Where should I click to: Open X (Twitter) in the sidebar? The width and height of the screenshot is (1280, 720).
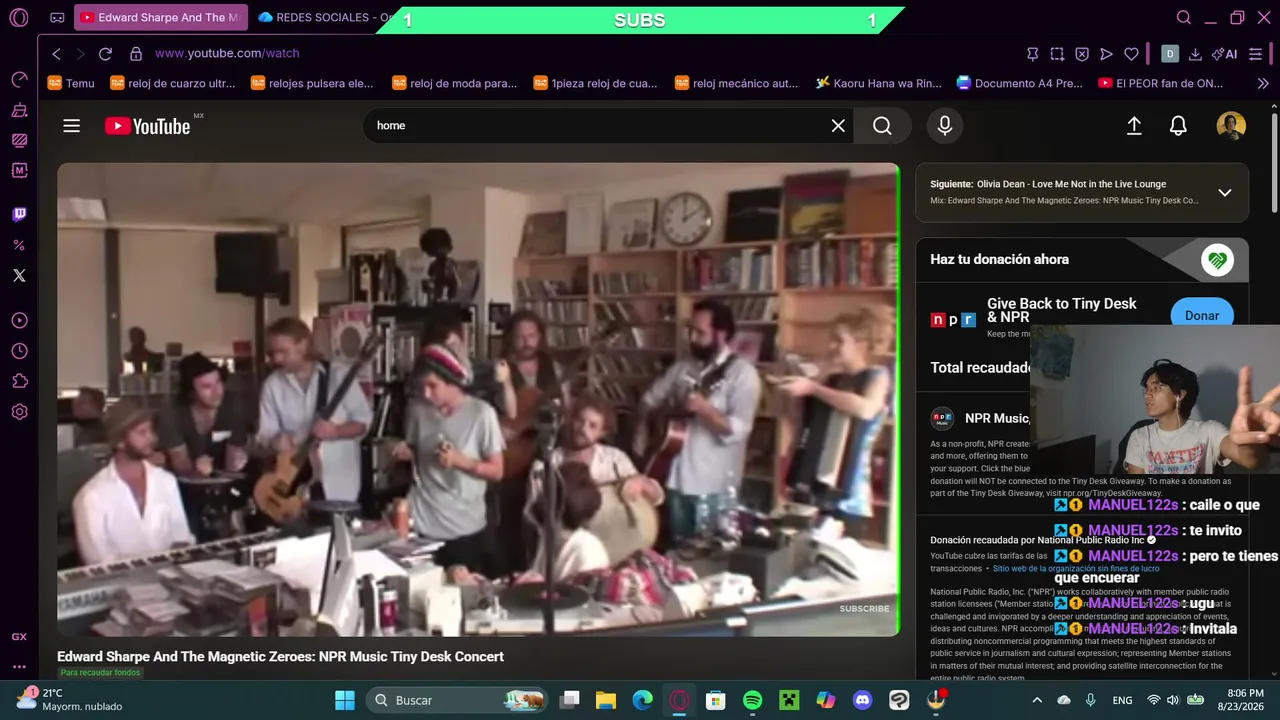click(19, 275)
